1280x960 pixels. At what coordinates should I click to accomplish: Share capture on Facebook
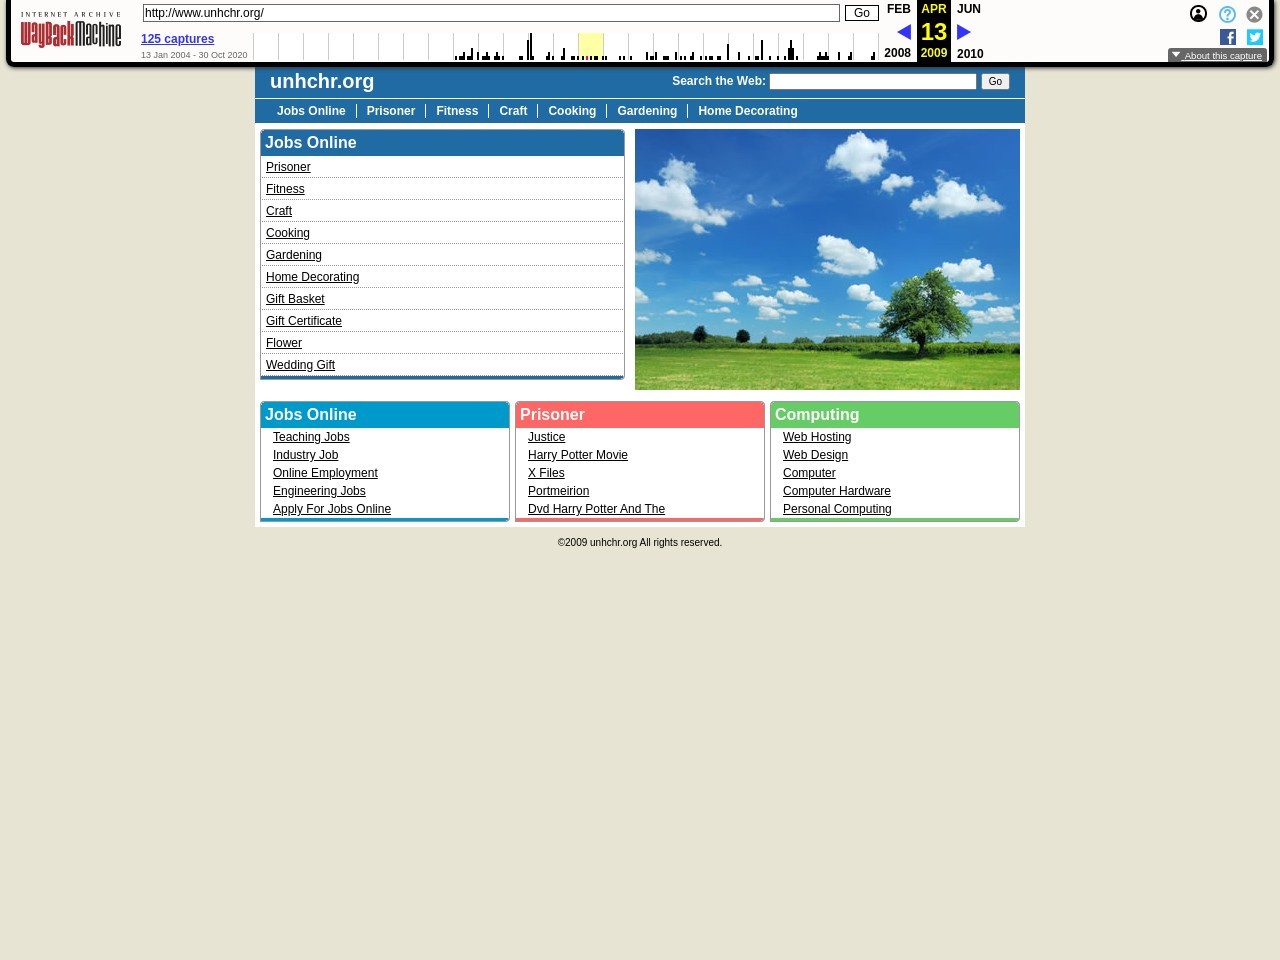[x=1228, y=37]
